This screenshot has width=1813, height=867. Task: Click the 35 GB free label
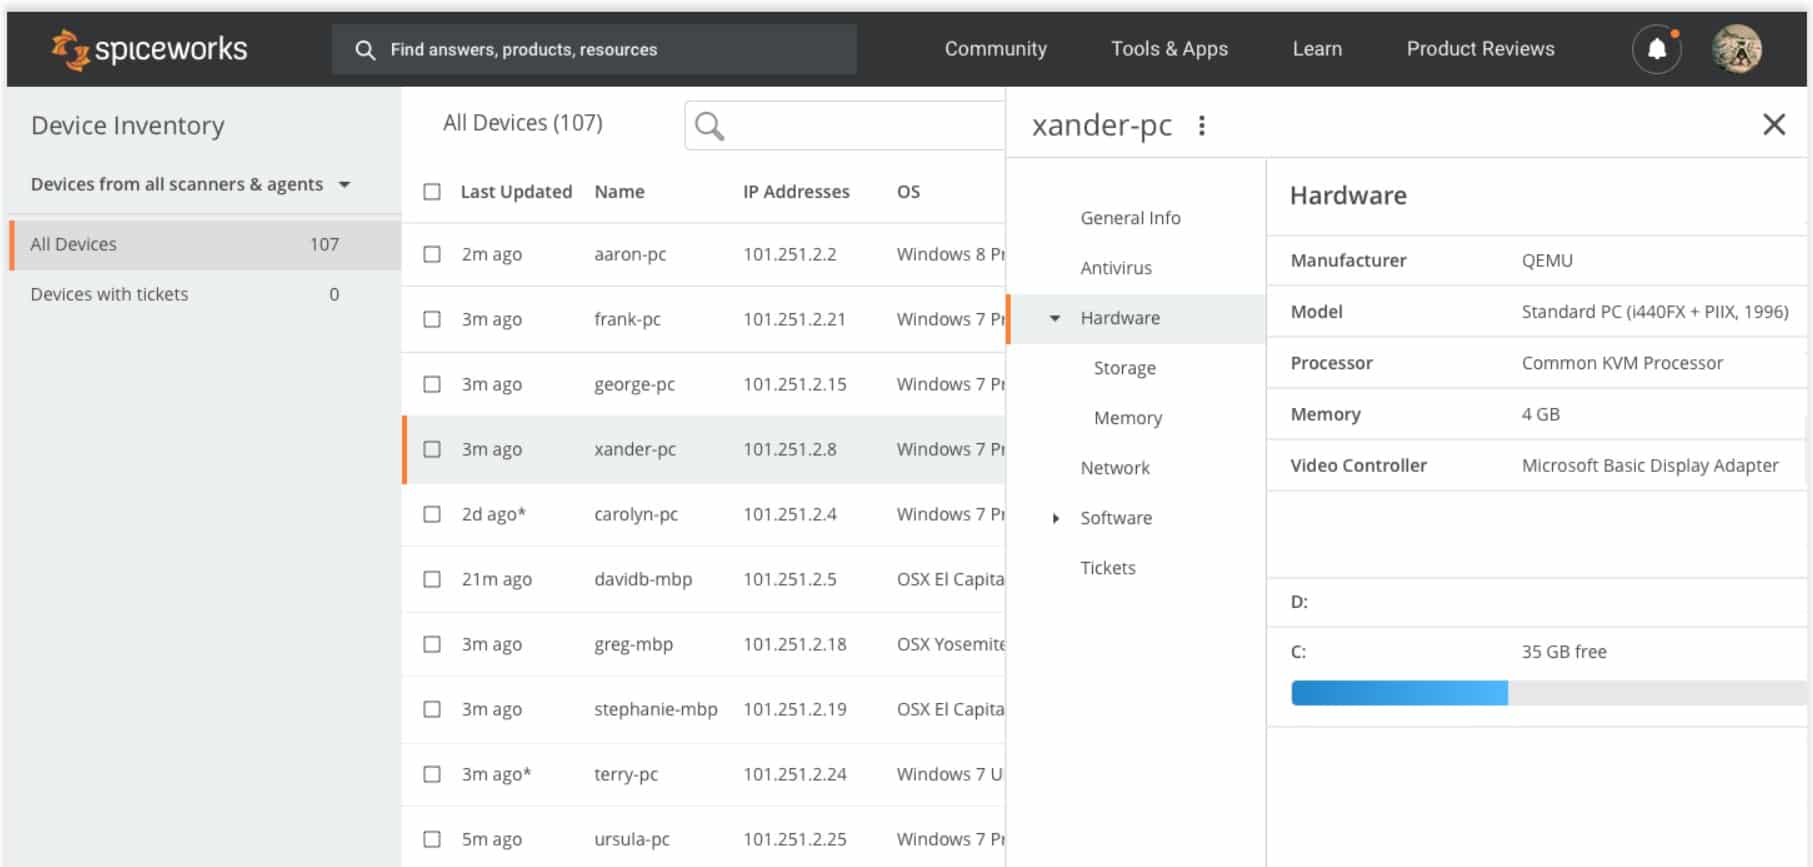[x=1564, y=651]
